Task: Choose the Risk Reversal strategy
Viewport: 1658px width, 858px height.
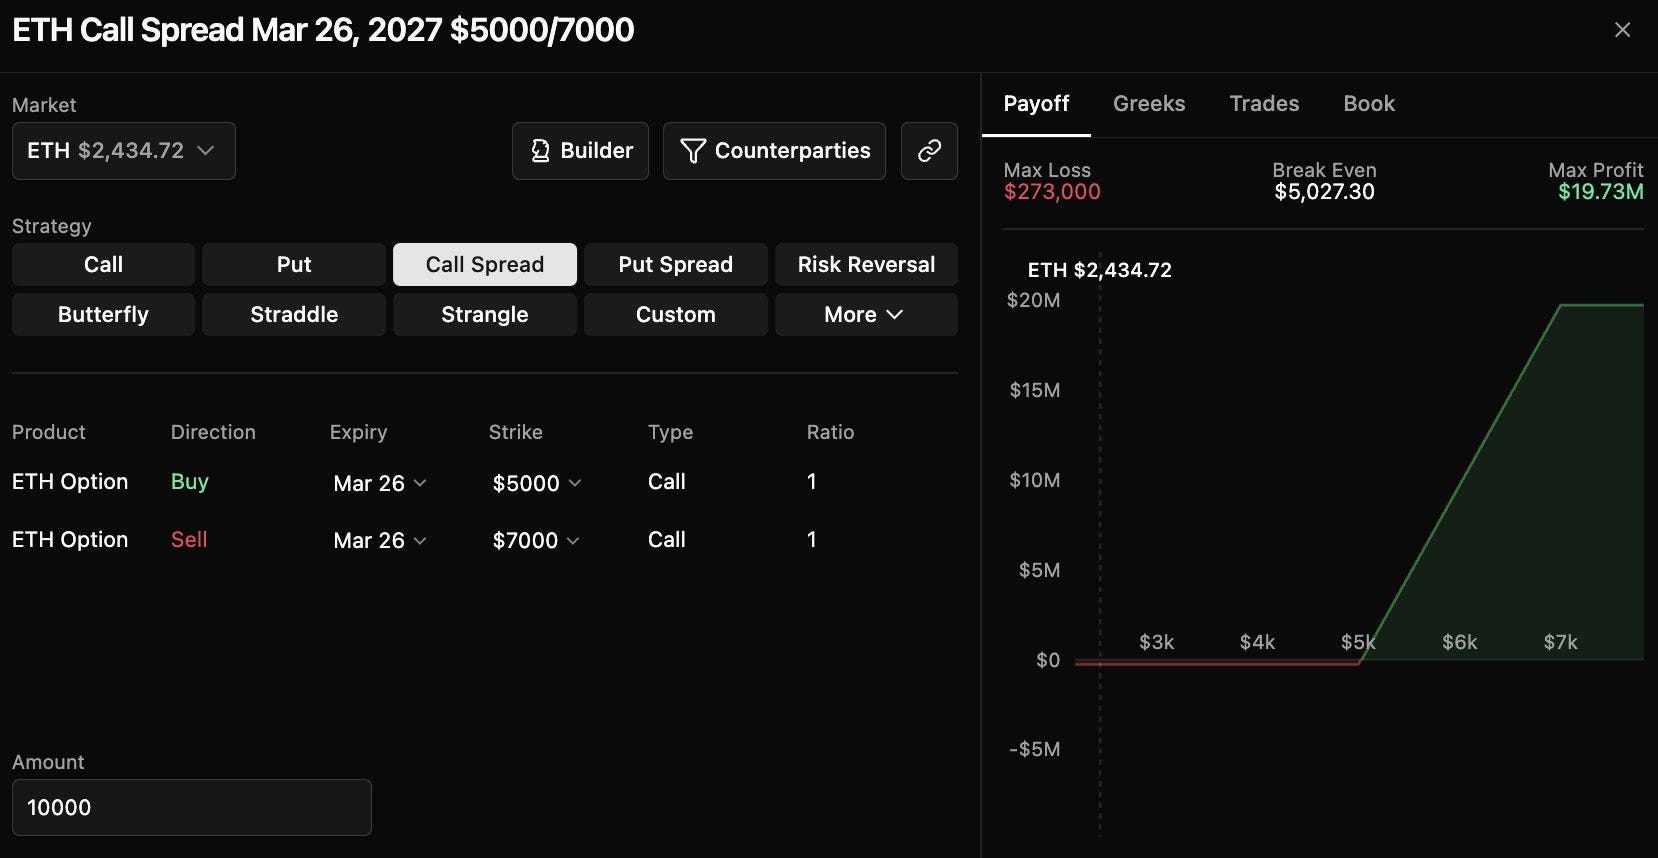Action: click(866, 264)
